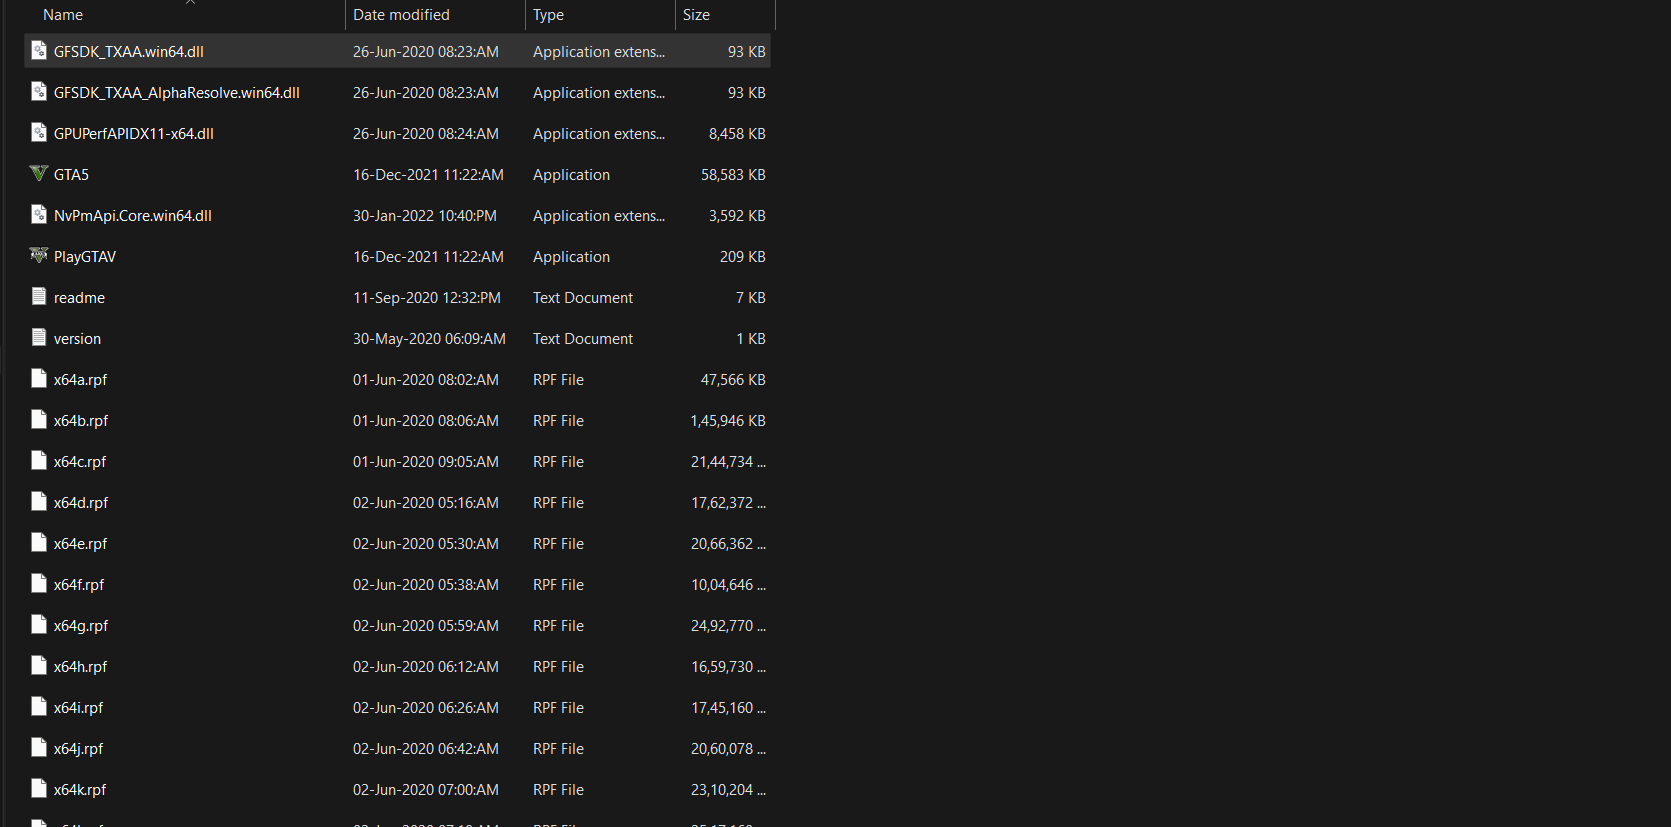1671x827 pixels.
Task: Click the x64f.rpf file icon
Action: point(39,583)
